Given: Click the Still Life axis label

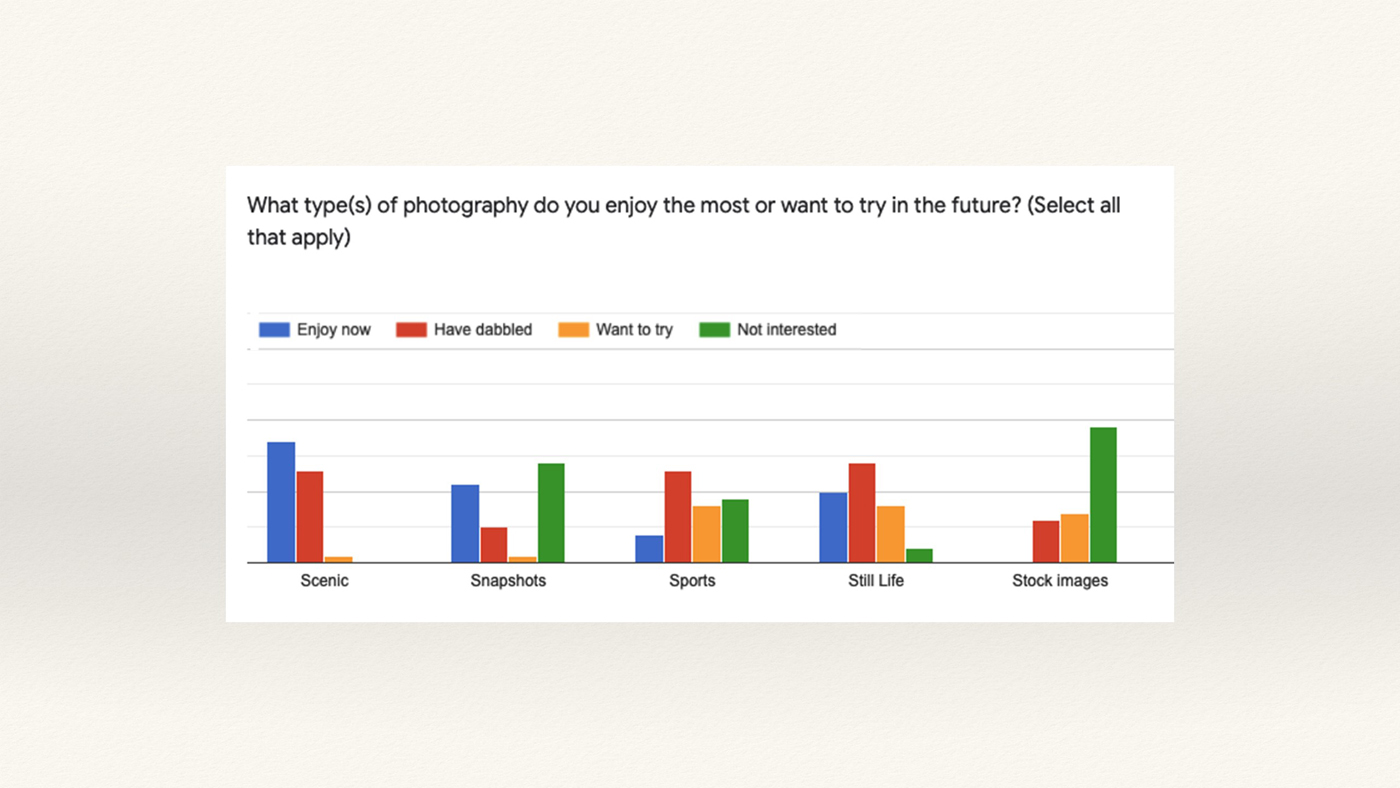Looking at the screenshot, I should [875, 581].
